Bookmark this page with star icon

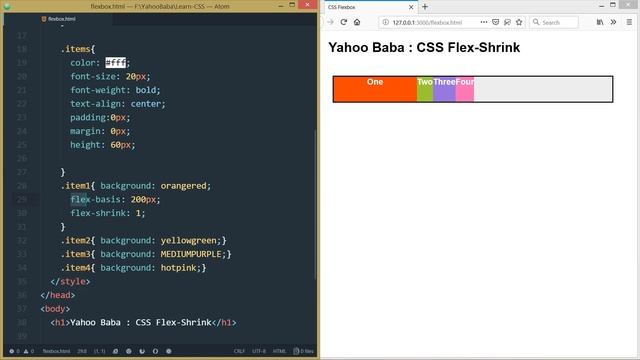click(x=519, y=22)
